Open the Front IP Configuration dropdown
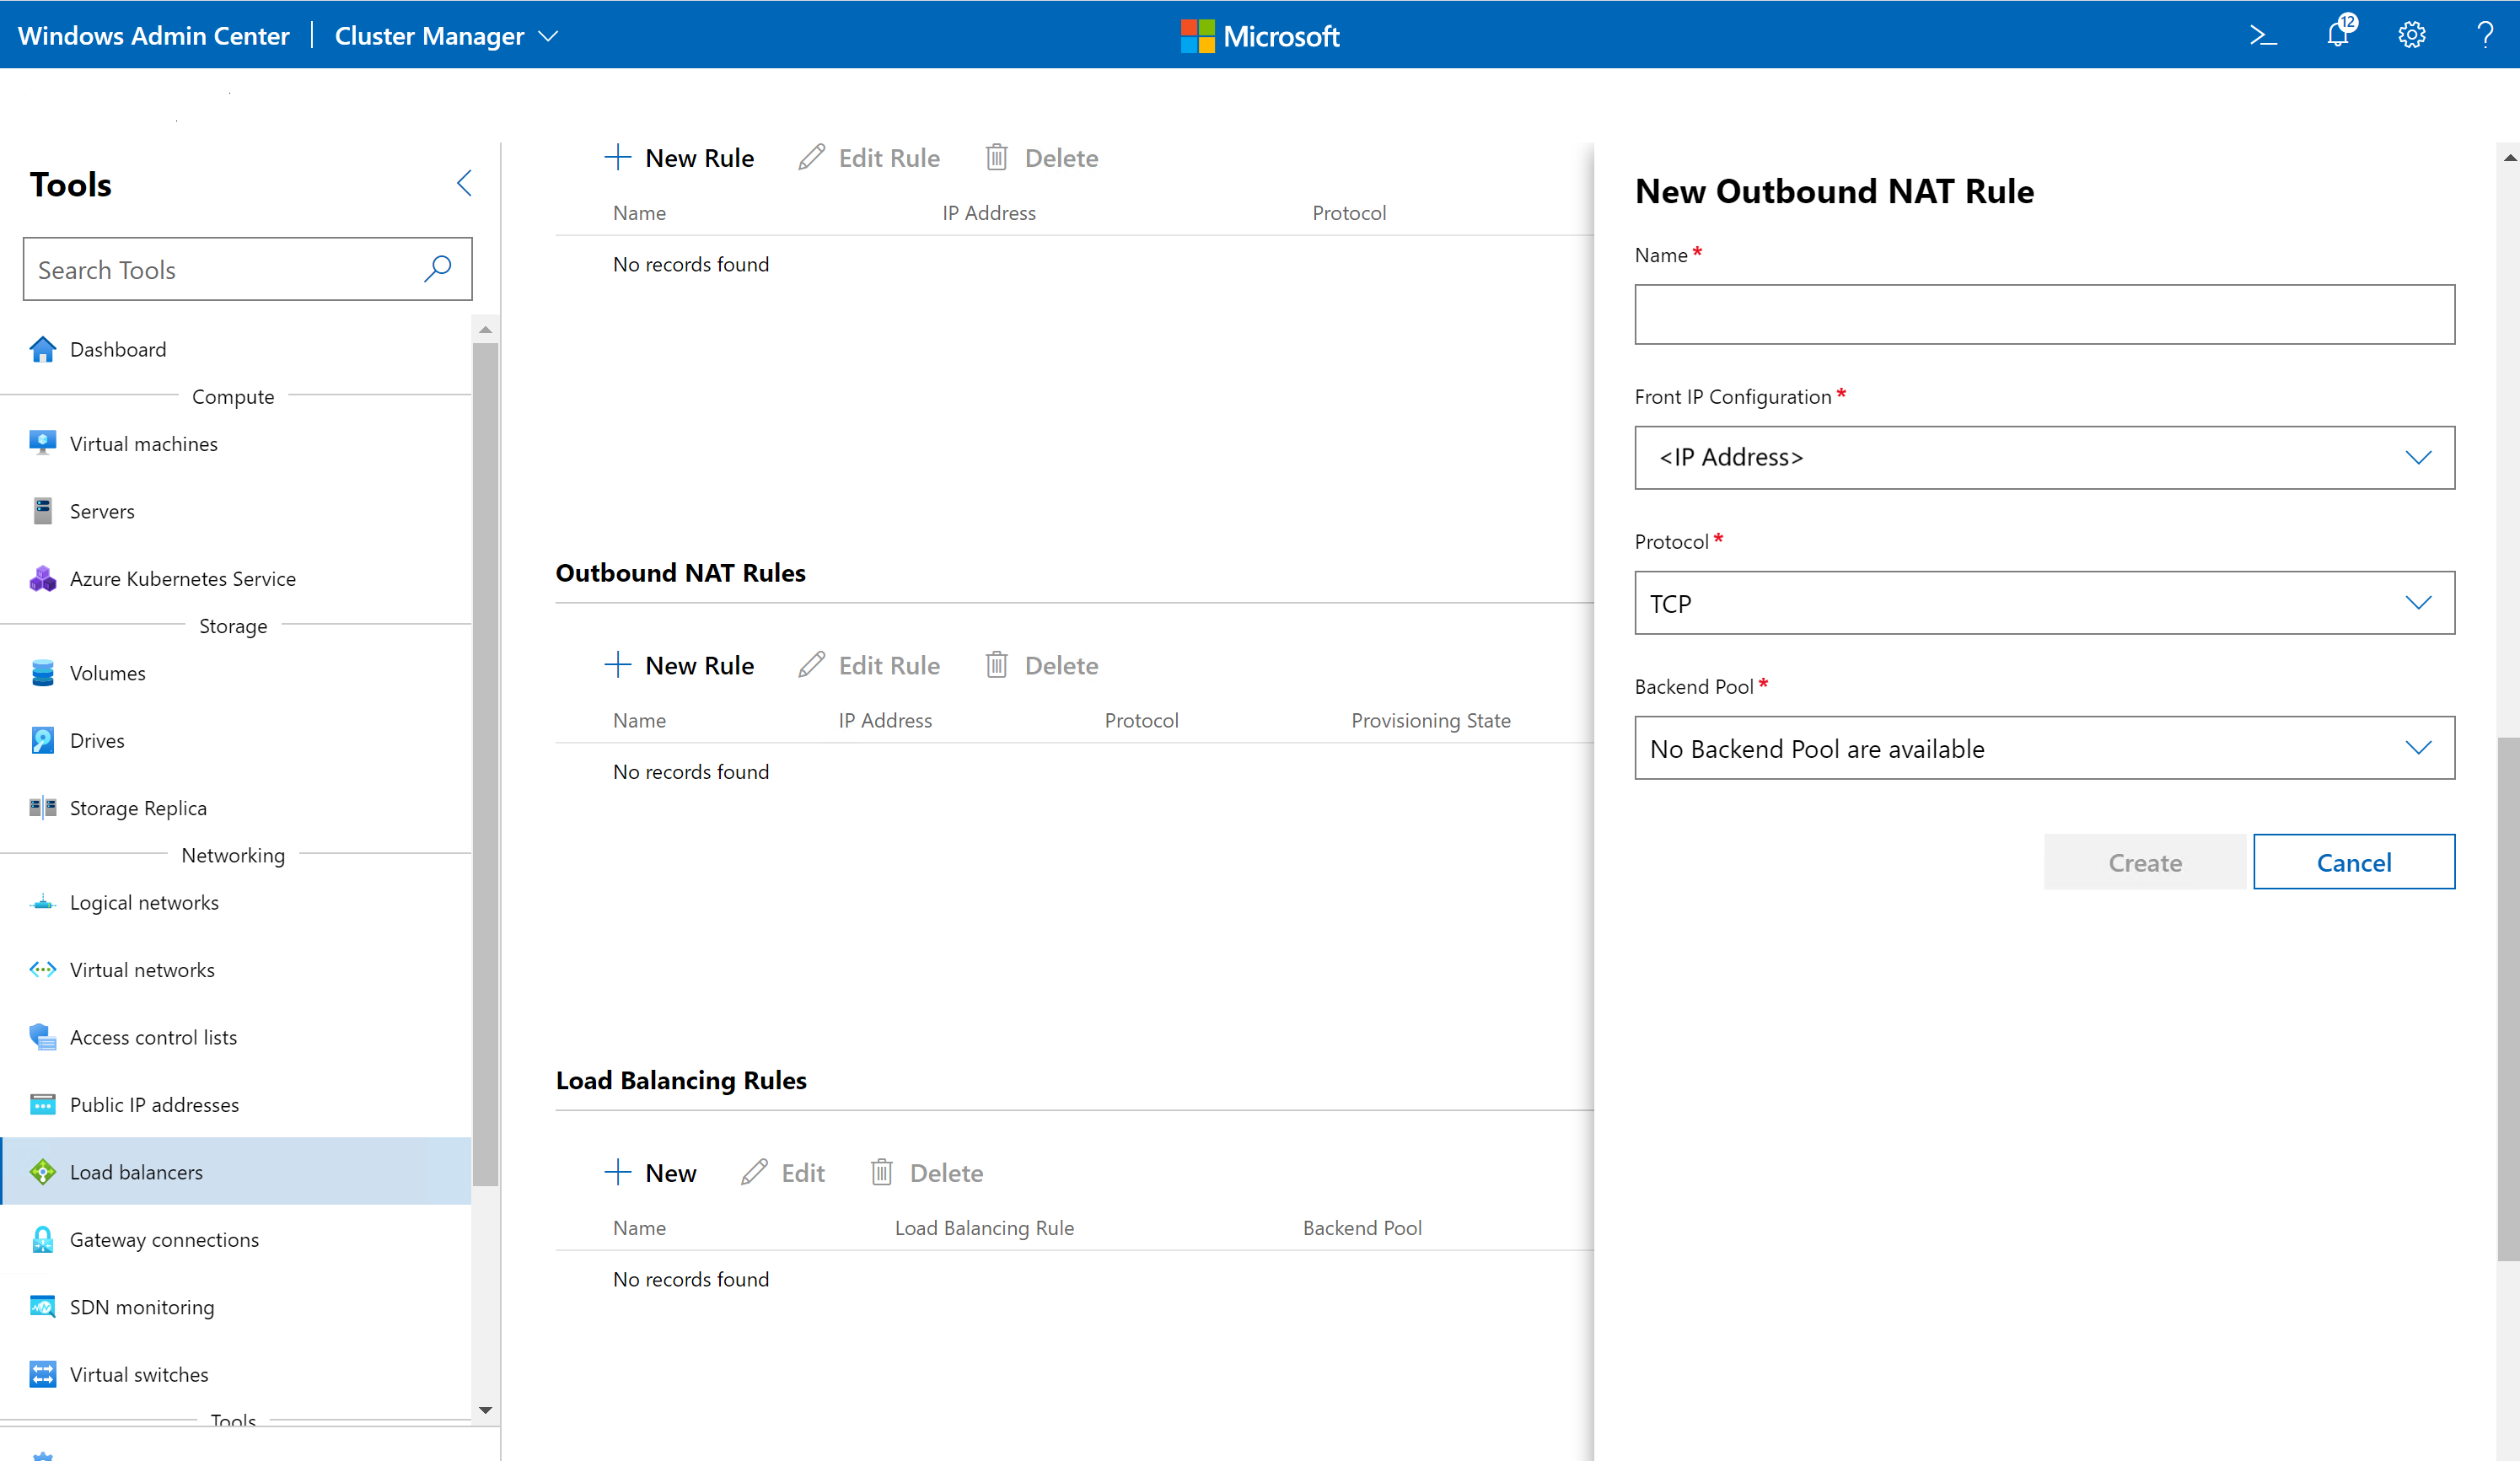Image resolution: width=2520 pixels, height=1461 pixels. point(2043,458)
